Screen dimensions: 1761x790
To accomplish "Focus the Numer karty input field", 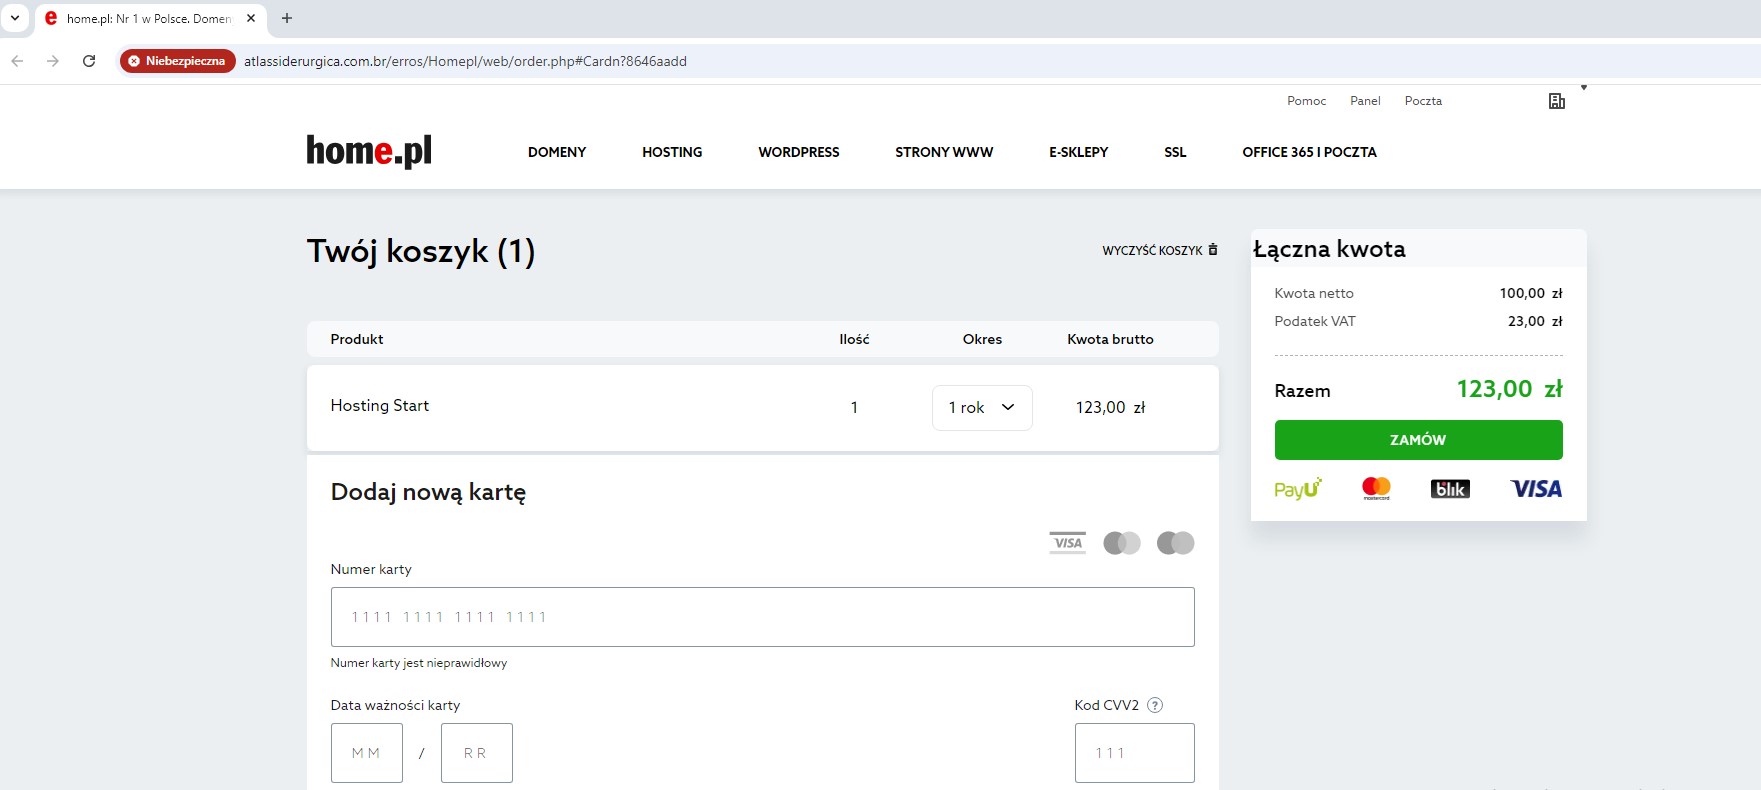I will point(762,617).
